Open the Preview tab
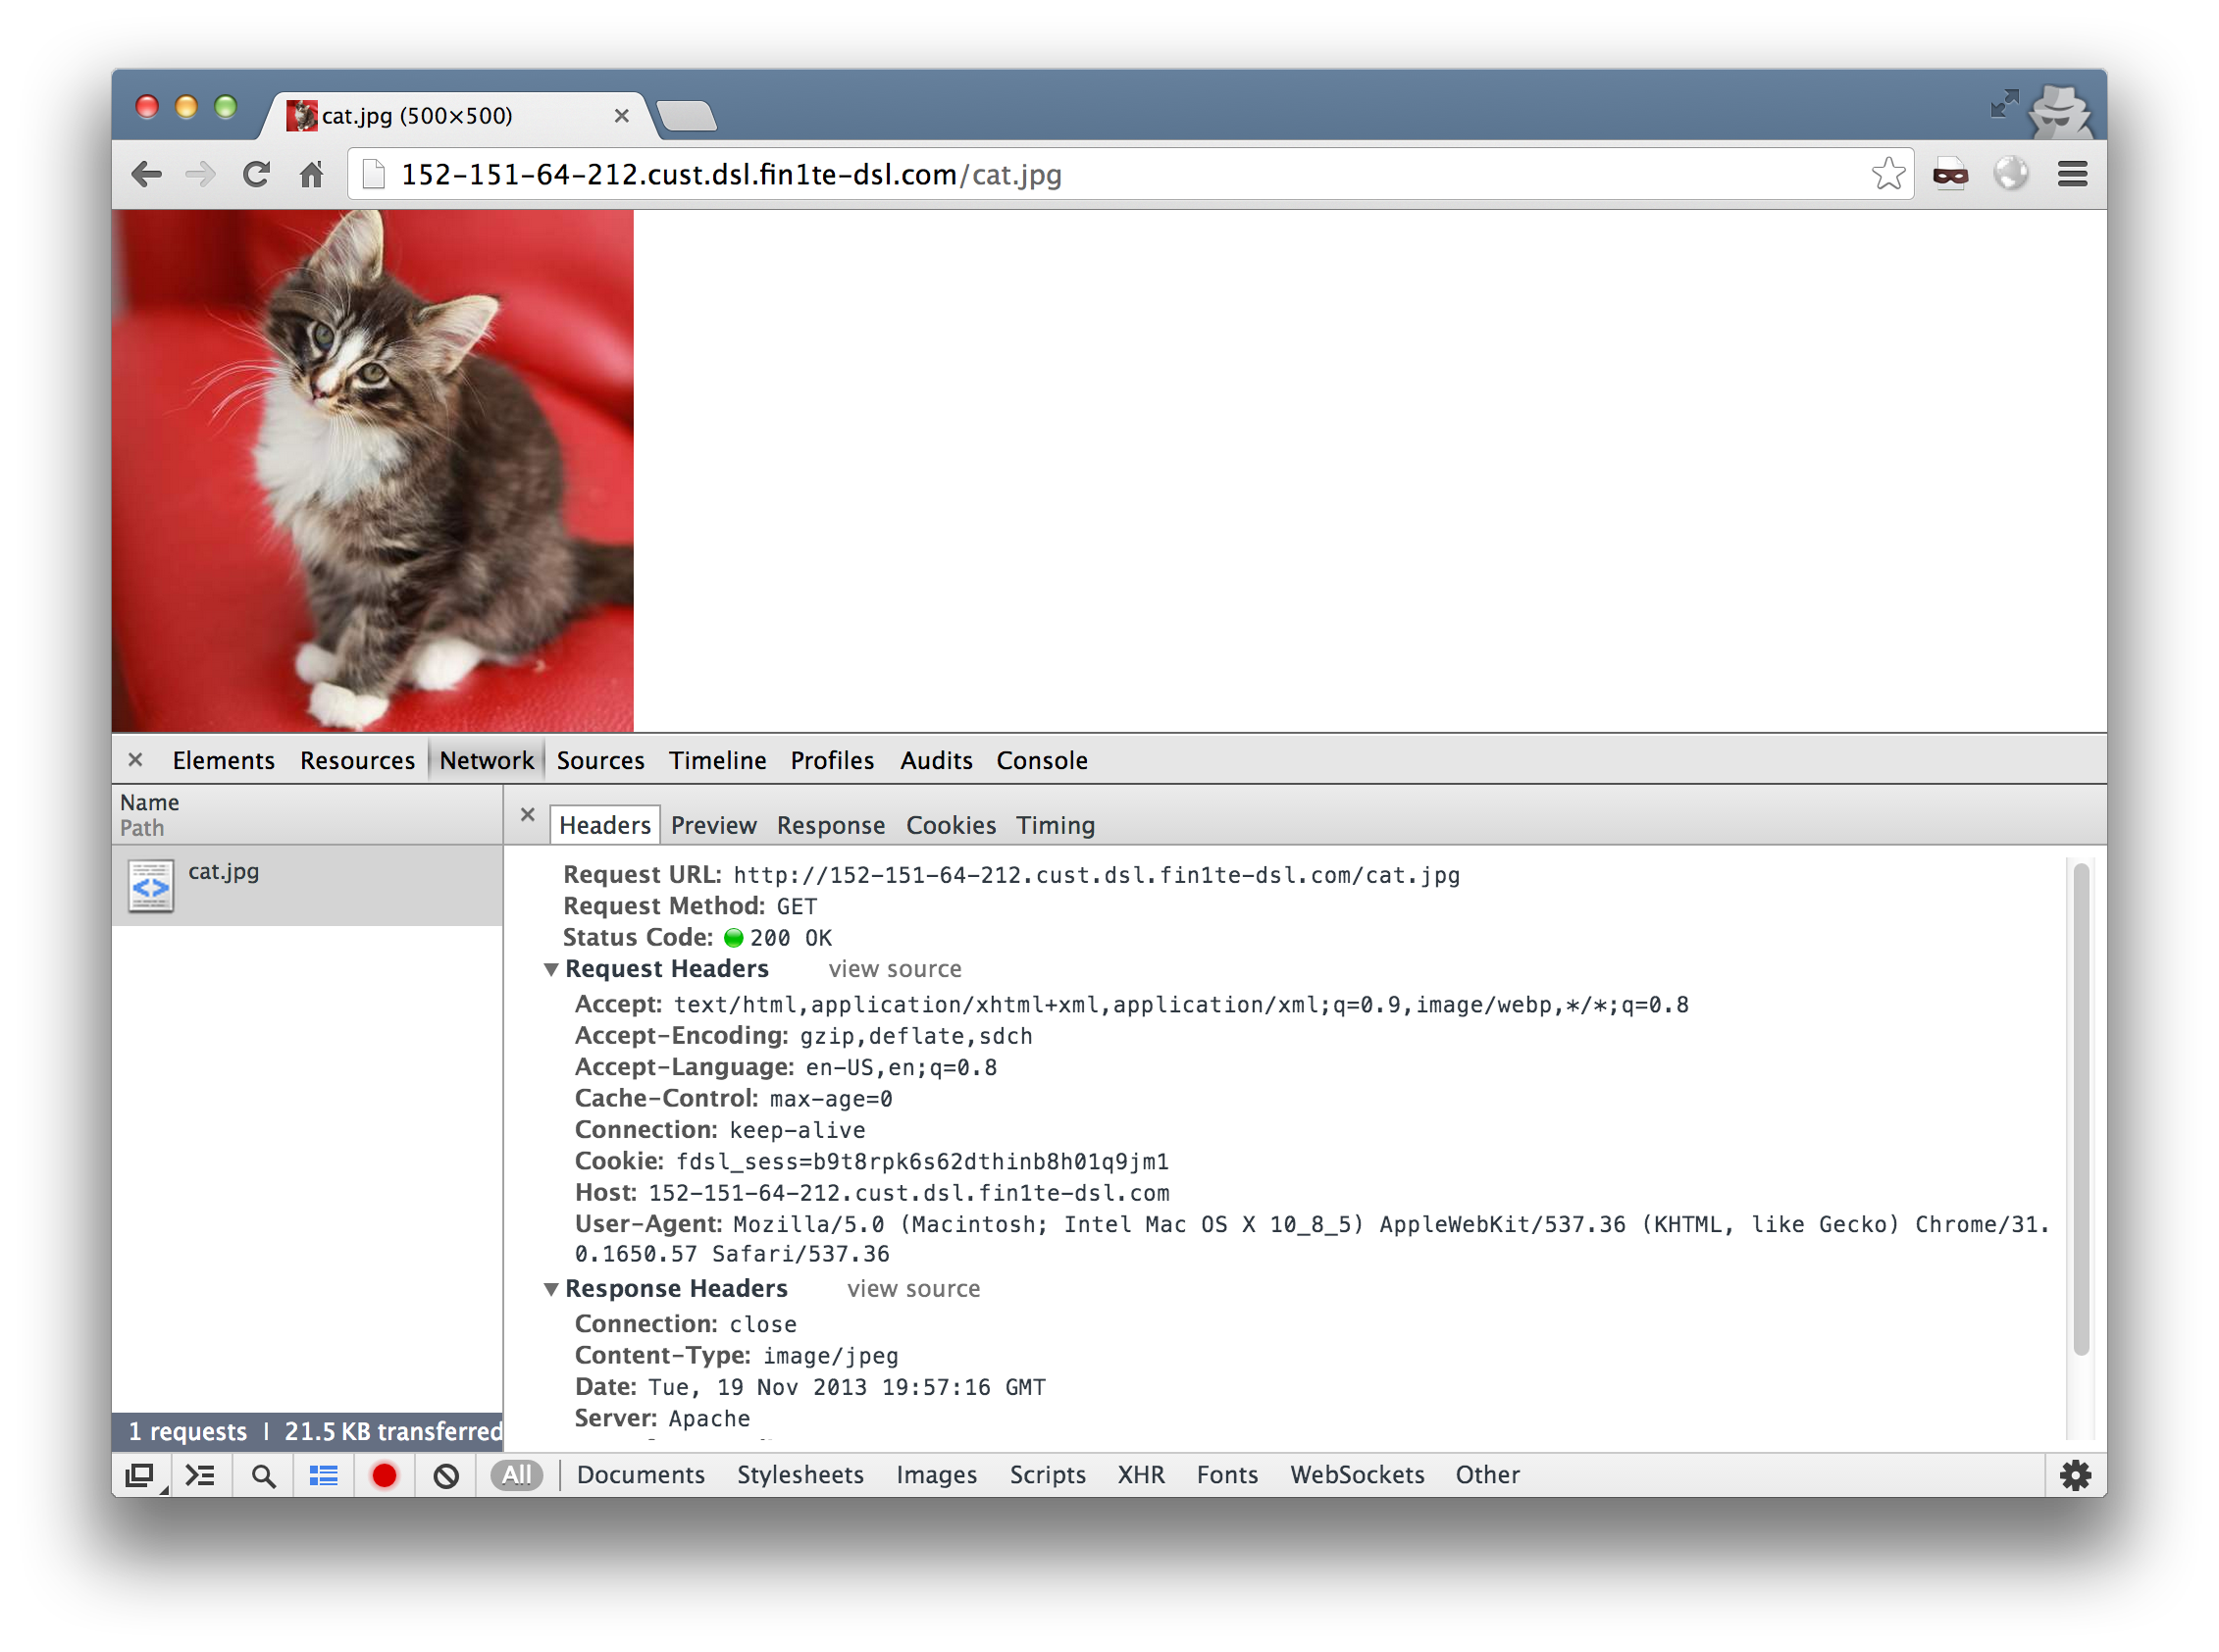This screenshot has height=1652, width=2219. click(x=713, y=825)
